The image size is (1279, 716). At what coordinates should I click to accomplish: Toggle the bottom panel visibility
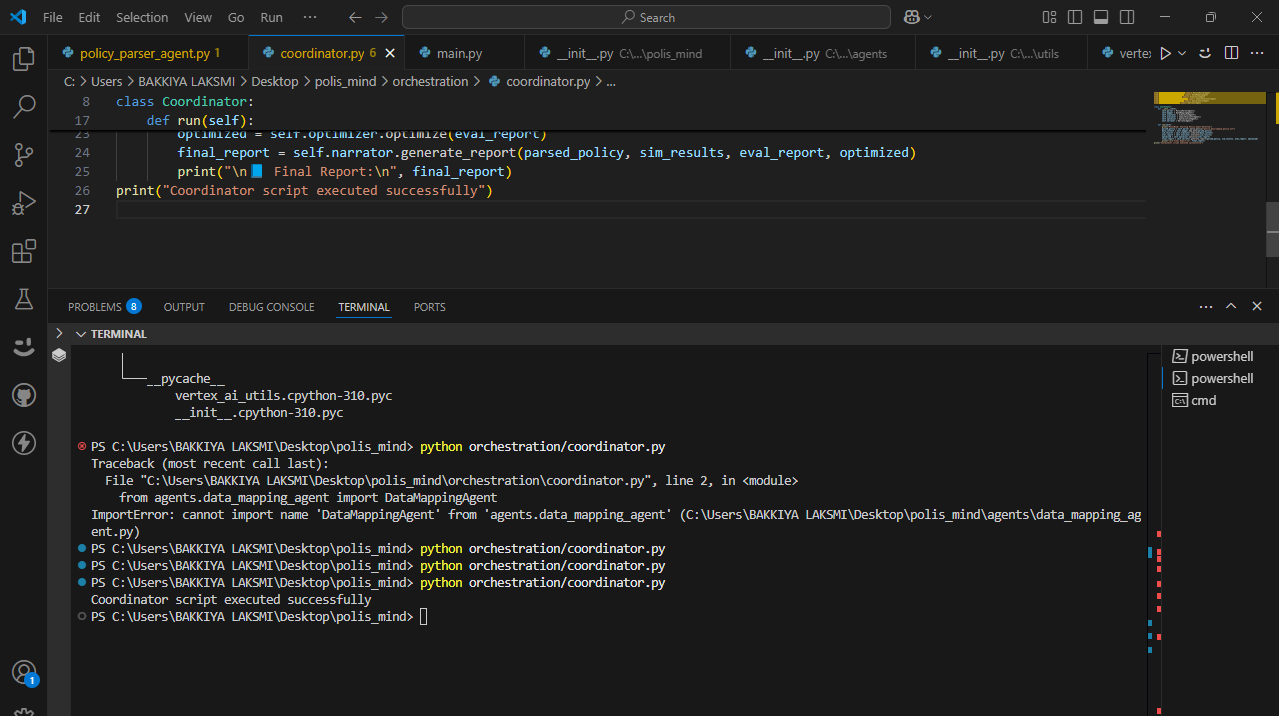pyautogui.click(x=1101, y=17)
